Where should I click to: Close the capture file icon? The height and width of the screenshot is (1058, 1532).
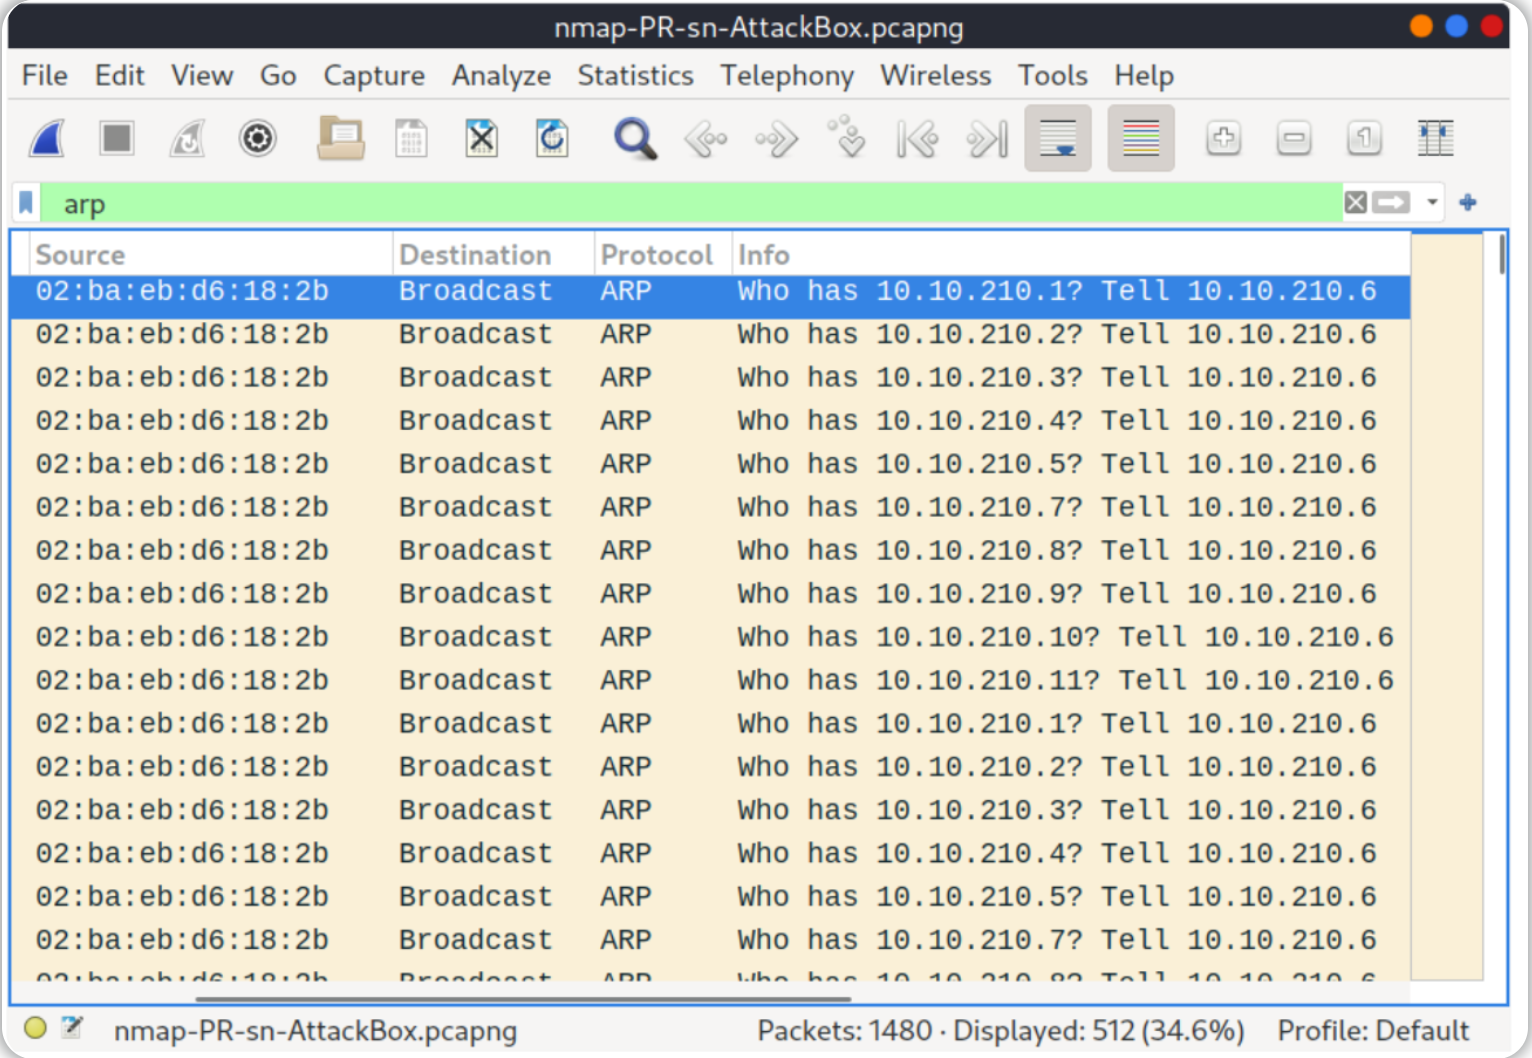(481, 138)
